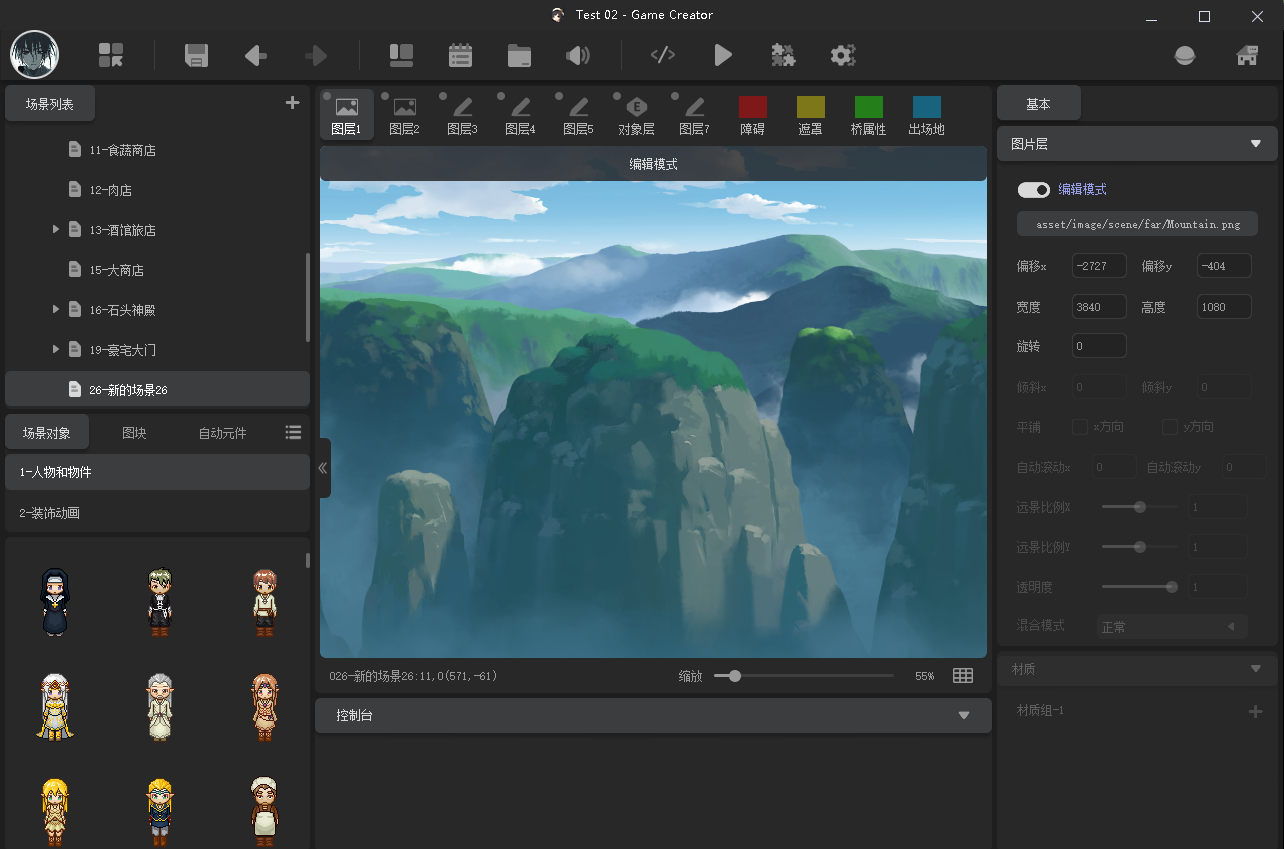Toggle visibility dot of 图层3

click(443, 96)
